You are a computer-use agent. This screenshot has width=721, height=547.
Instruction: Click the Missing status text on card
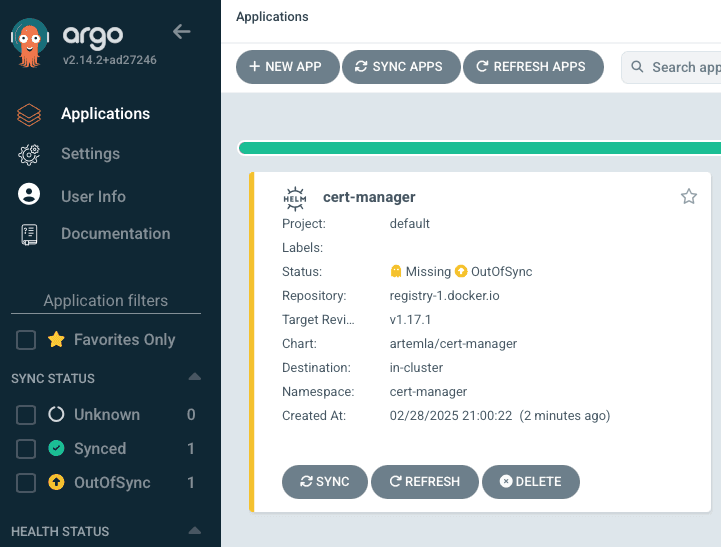coord(428,272)
